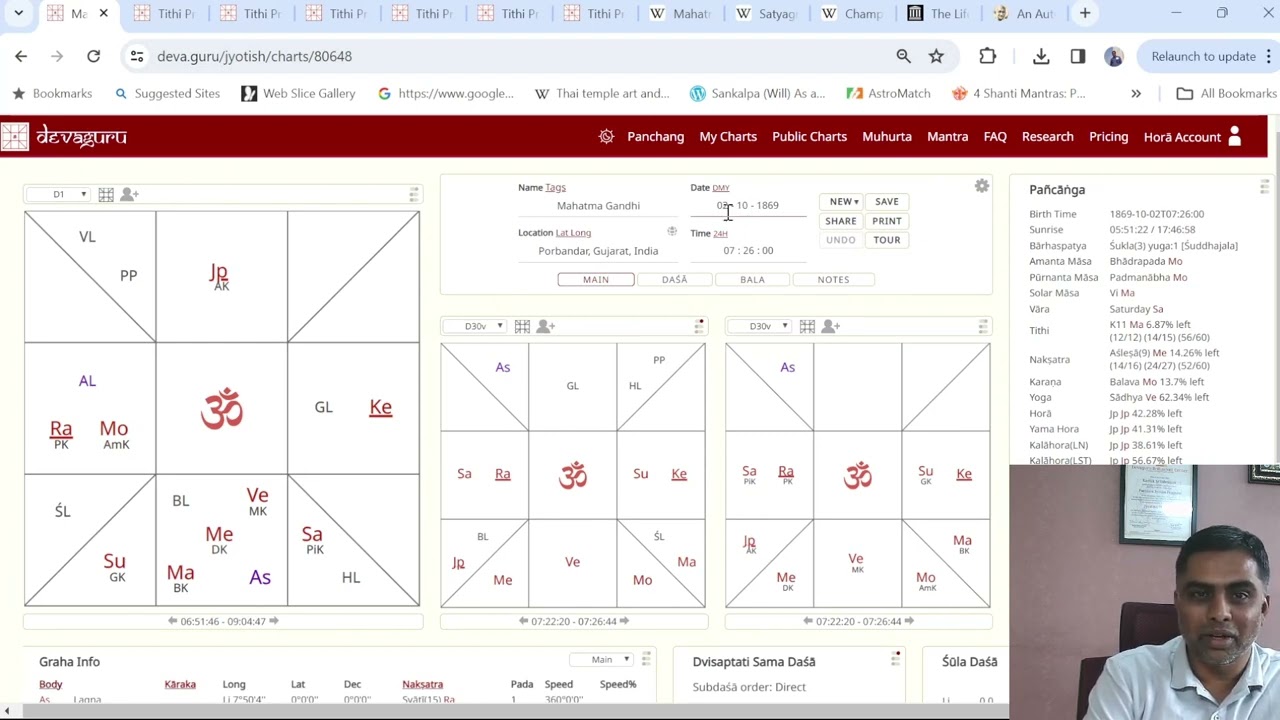Click add-person icon of right D30v chart

coord(831,326)
